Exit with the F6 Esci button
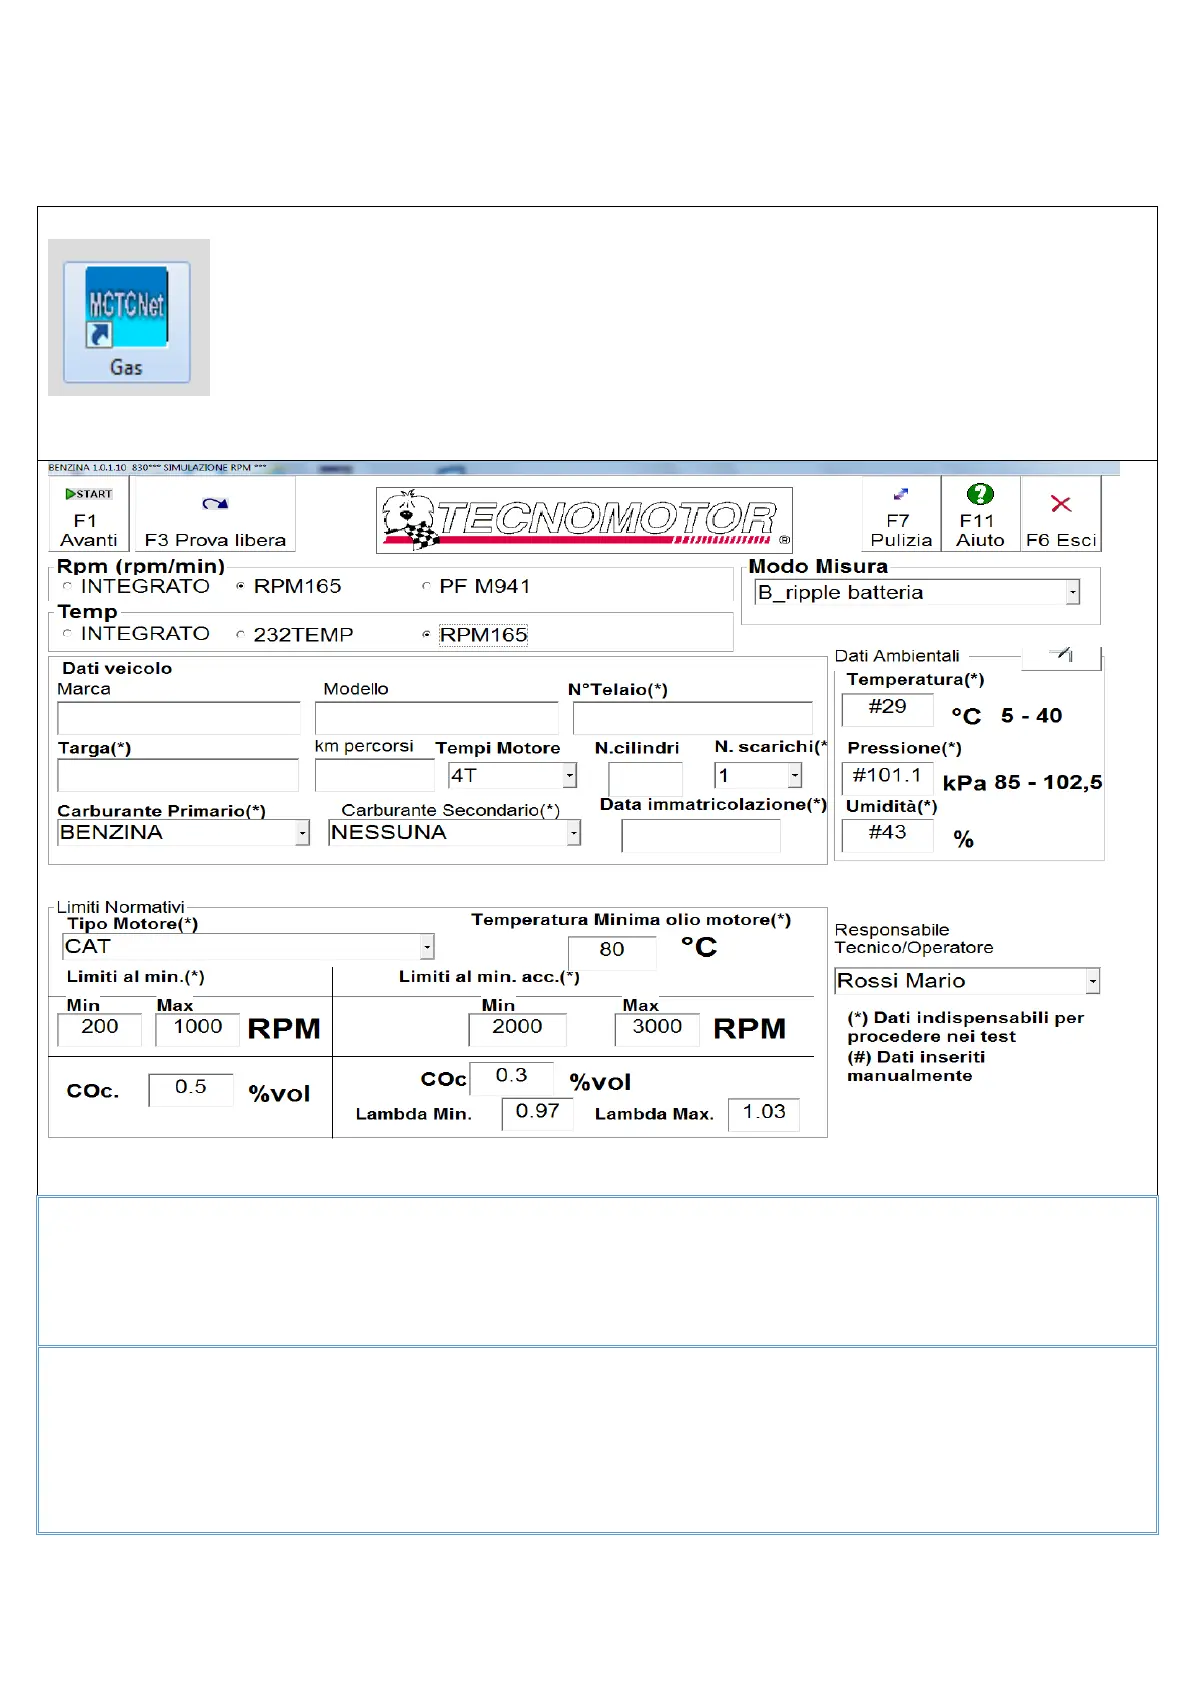Screen dimensions: 1191x1684 coord(1061,514)
